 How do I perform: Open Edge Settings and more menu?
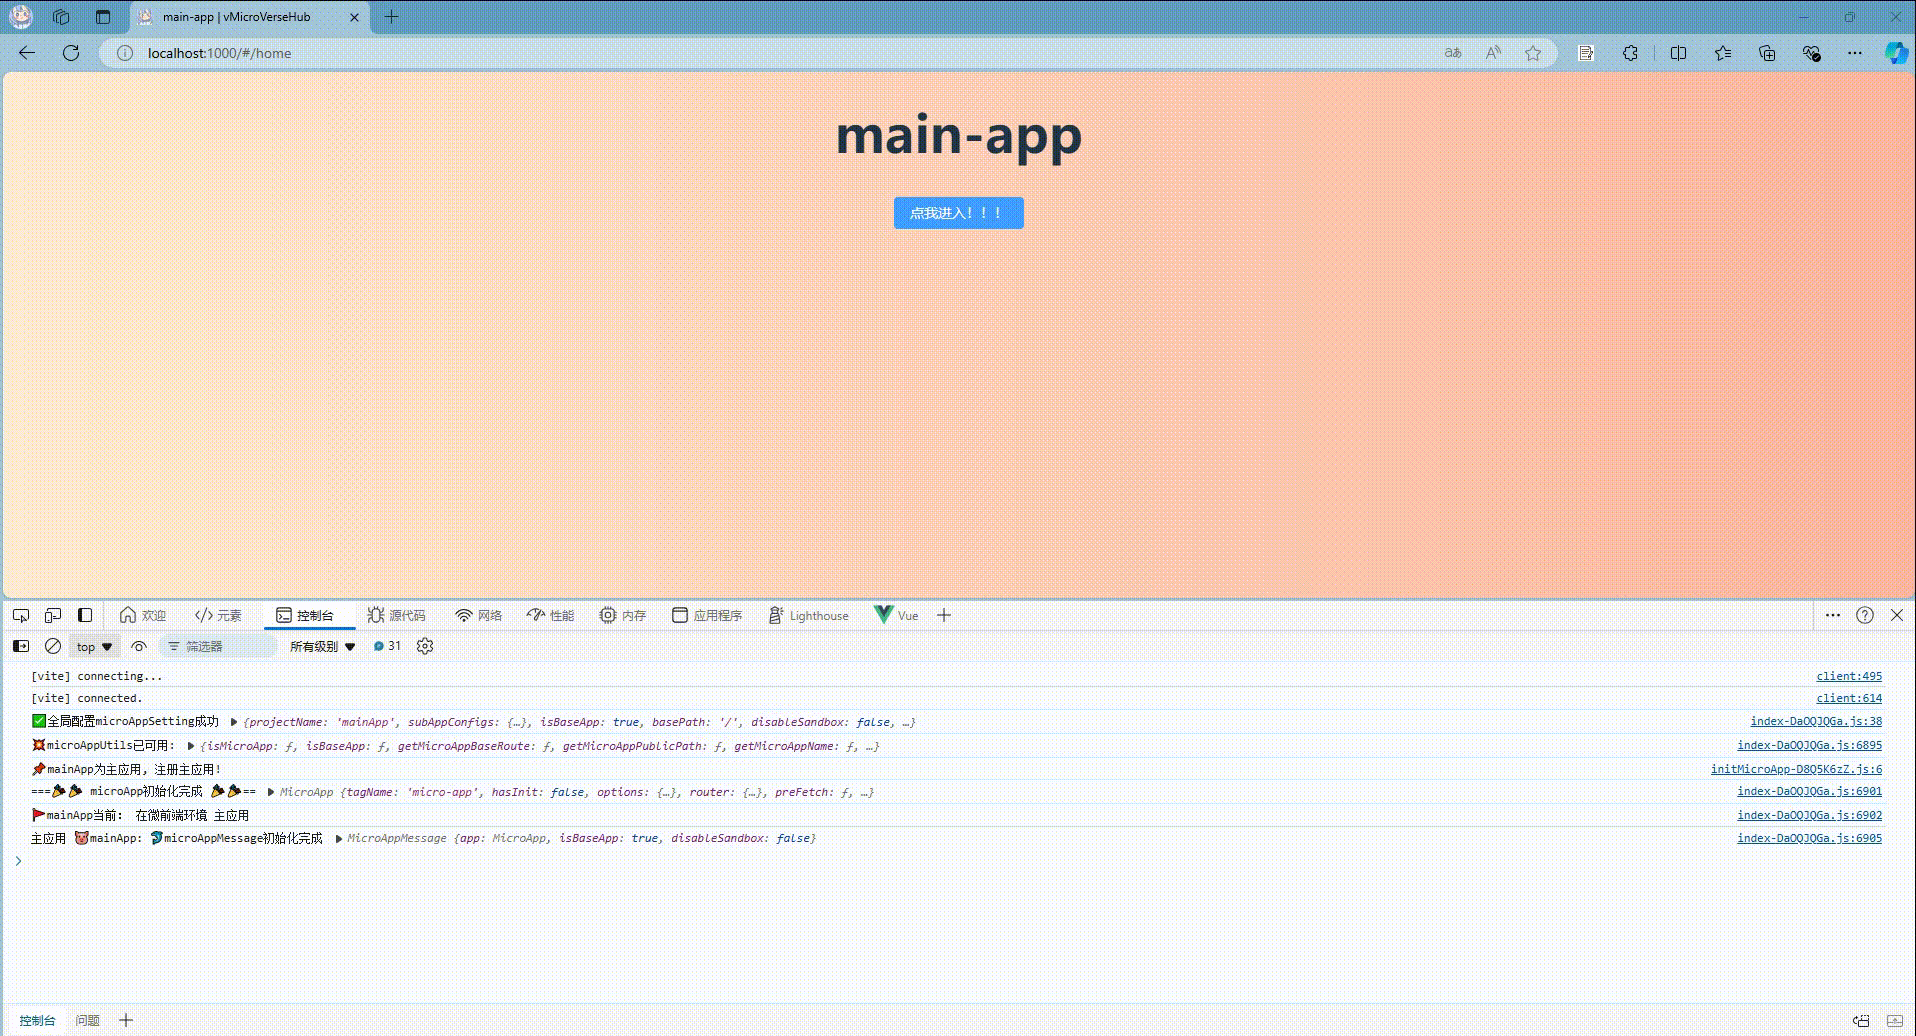(x=1855, y=53)
